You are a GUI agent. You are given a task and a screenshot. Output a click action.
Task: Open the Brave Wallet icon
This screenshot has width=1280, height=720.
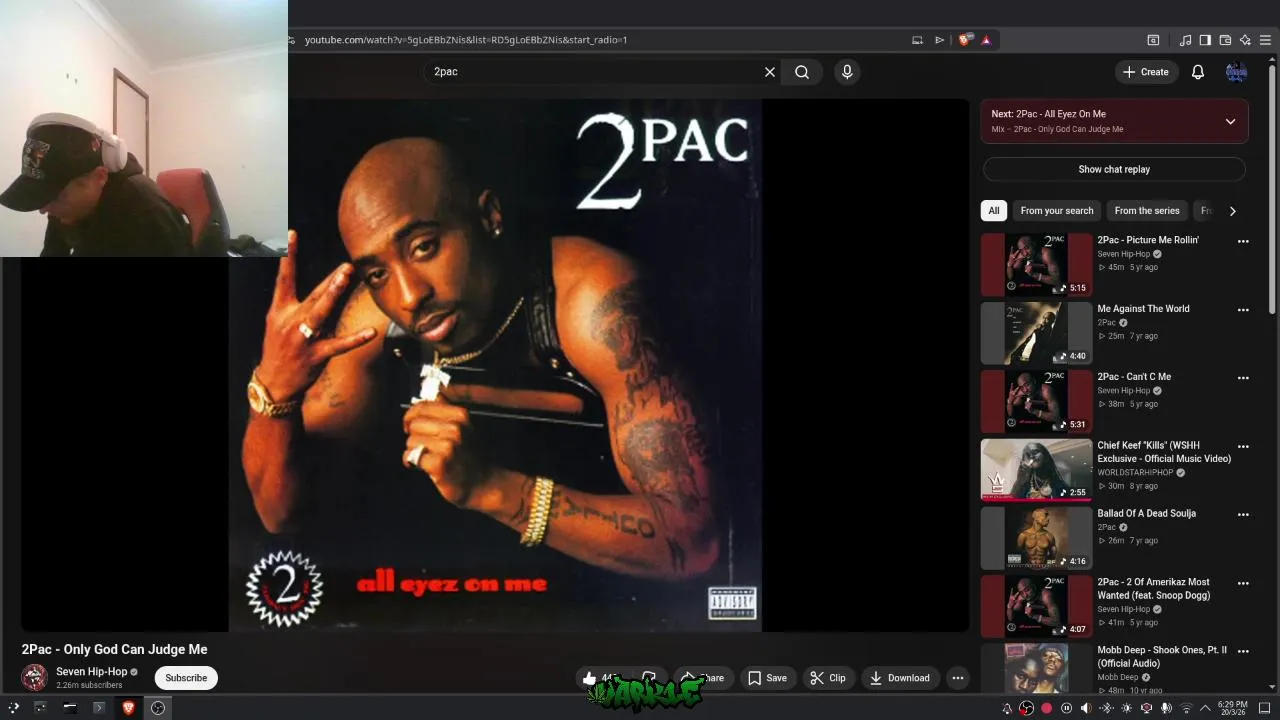click(1225, 40)
